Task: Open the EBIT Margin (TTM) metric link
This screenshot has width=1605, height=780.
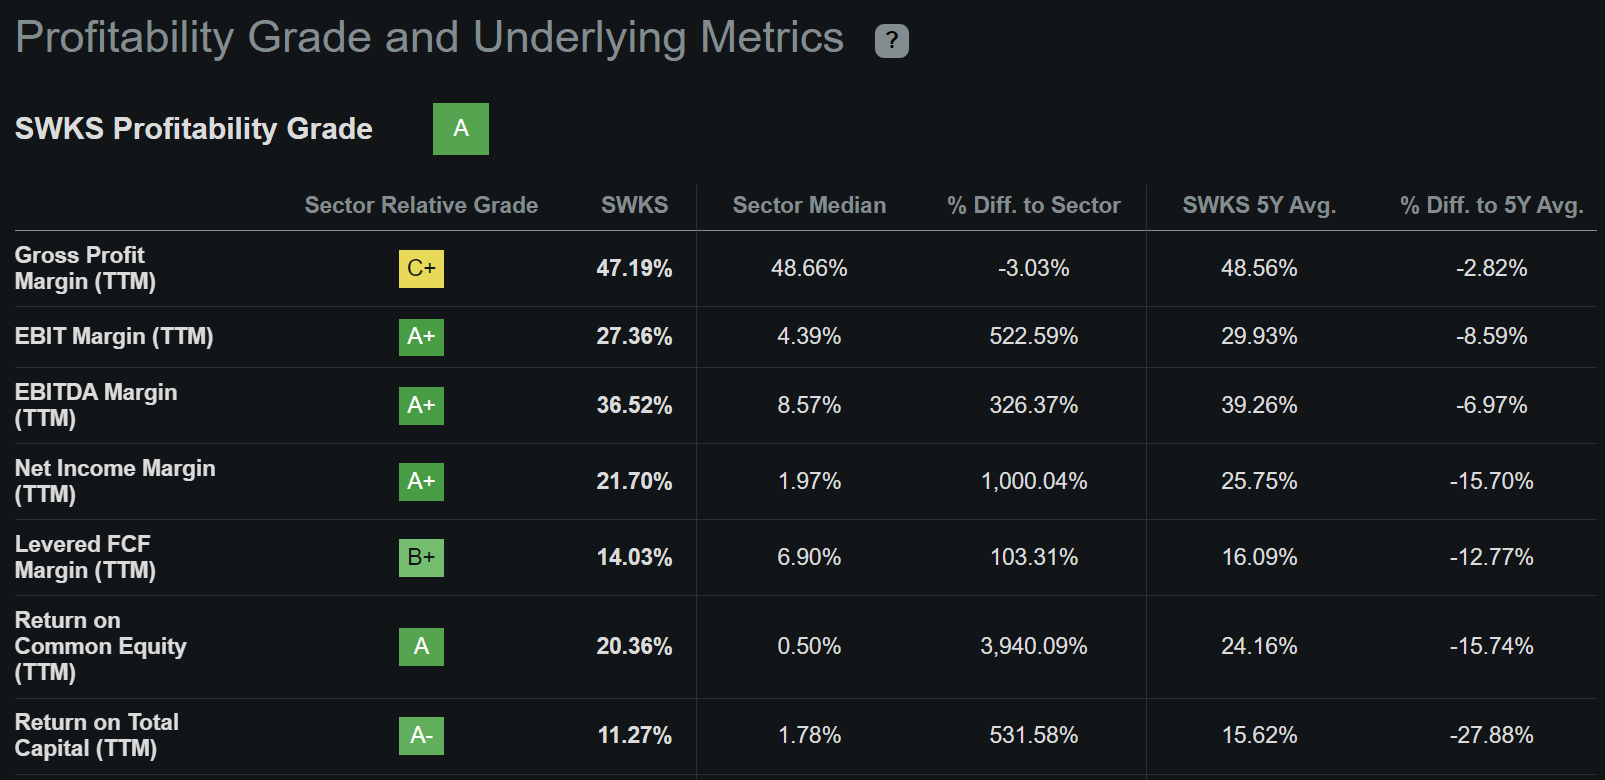Action: point(113,337)
